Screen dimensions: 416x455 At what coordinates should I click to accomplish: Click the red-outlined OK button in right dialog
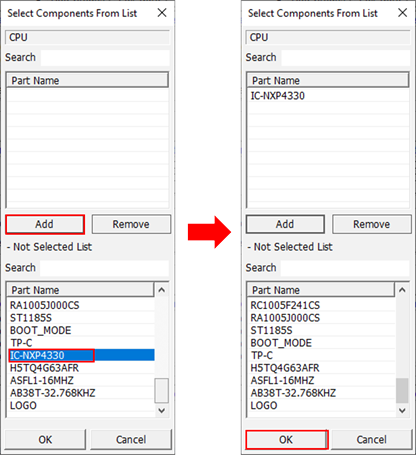[287, 440]
